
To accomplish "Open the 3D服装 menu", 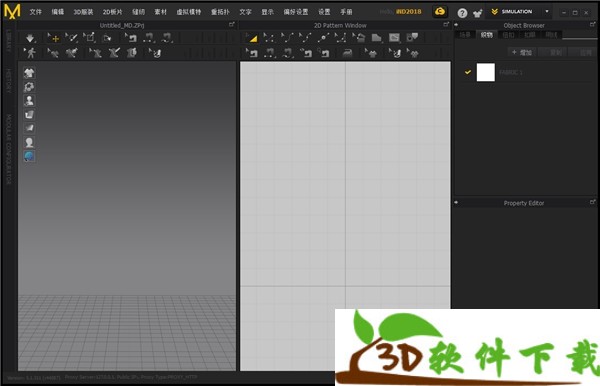I will 83,12.
